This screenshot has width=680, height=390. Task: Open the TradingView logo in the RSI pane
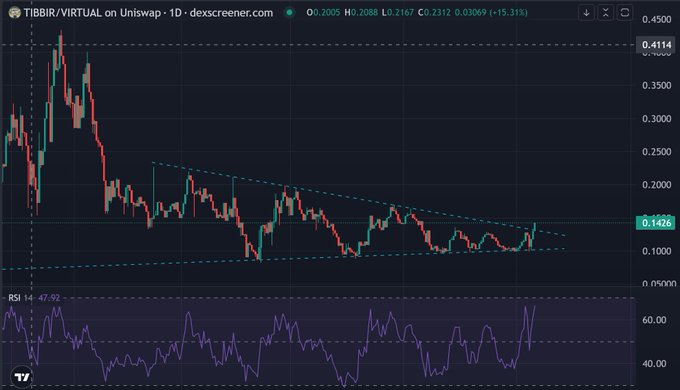coord(22,377)
